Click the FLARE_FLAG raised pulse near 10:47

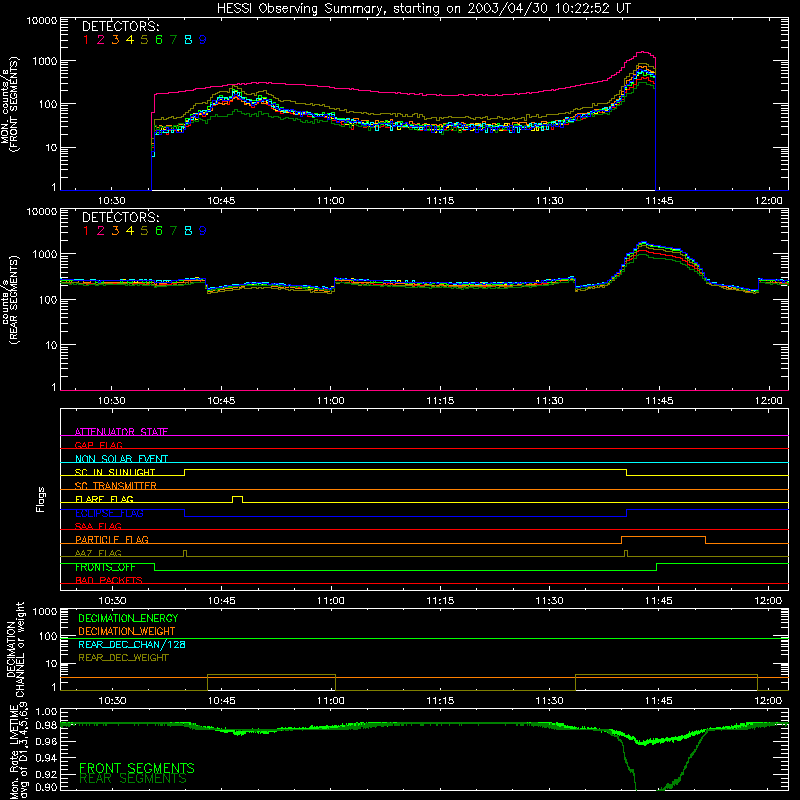click(x=237, y=499)
